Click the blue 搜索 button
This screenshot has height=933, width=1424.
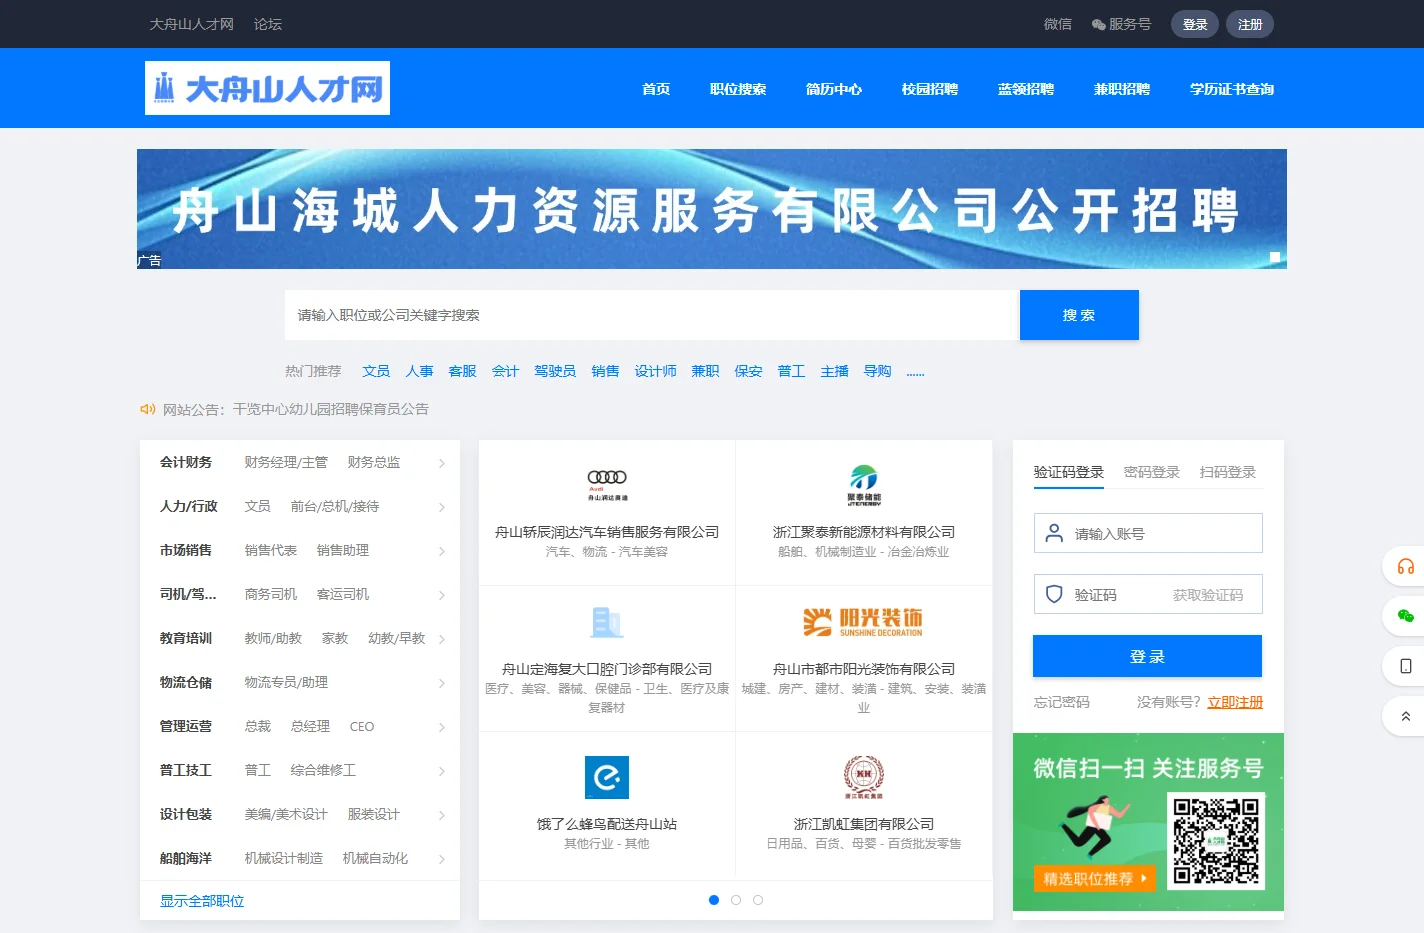(1079, 315)
